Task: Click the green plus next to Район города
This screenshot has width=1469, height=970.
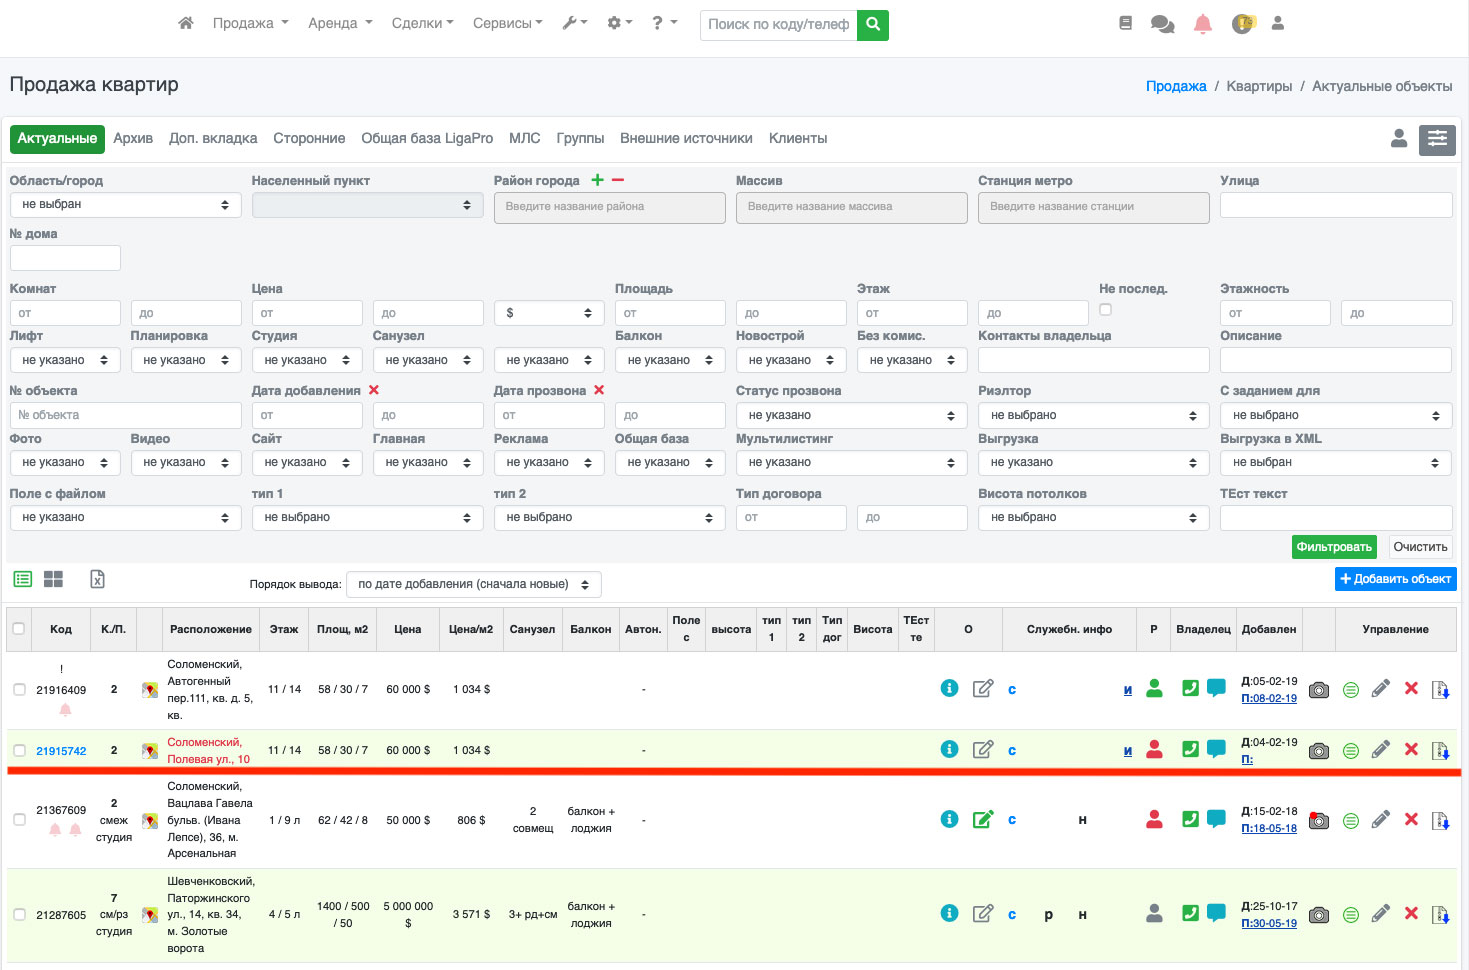Action: point(597,180)
